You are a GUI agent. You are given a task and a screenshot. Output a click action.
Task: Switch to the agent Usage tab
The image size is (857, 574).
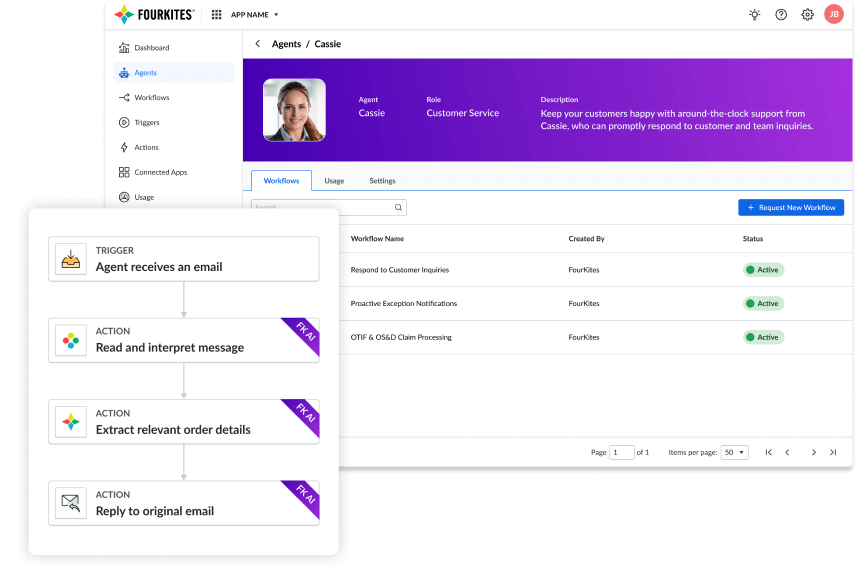tap(334, 181)
